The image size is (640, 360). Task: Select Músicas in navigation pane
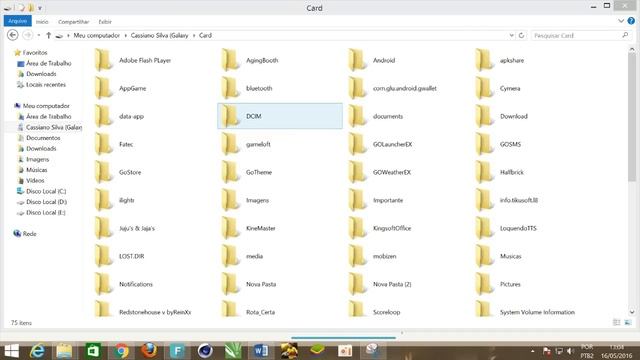[33, 170]
